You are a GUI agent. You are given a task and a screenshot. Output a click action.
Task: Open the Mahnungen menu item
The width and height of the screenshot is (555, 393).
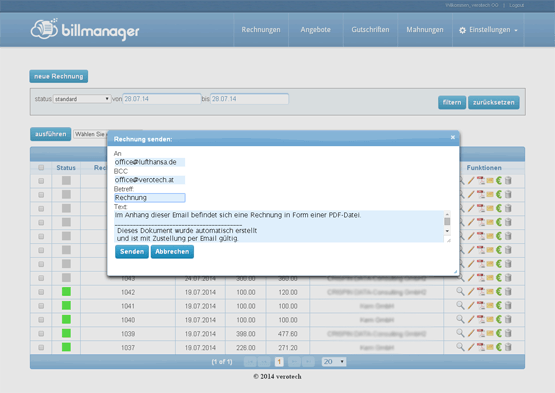pyautogui.click(x=425, y=30)
